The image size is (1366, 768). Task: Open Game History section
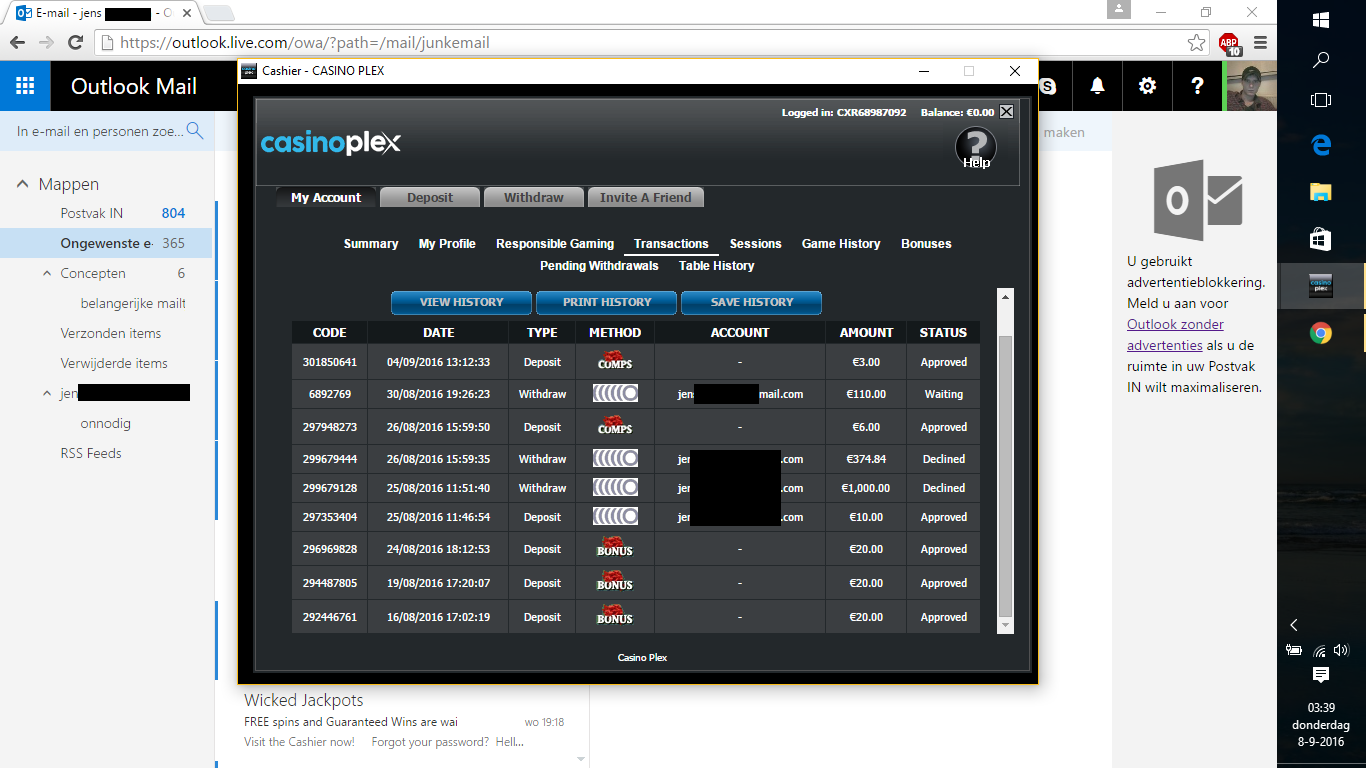point(841,244)
